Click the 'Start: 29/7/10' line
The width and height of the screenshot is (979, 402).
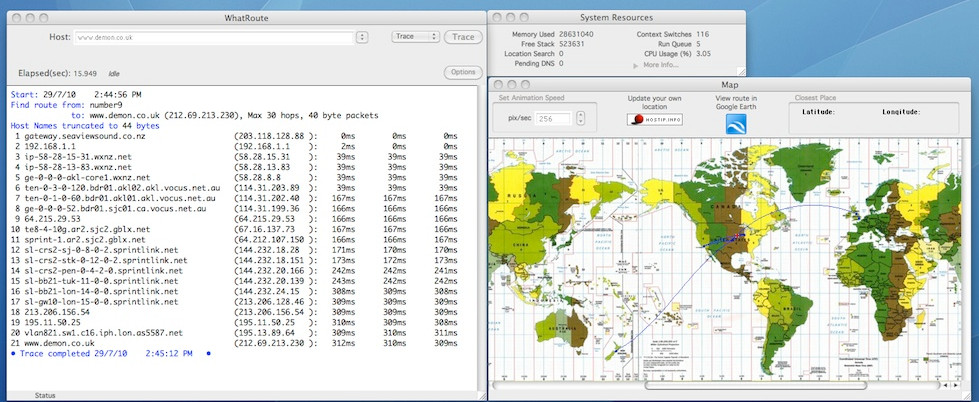point(76,94)
